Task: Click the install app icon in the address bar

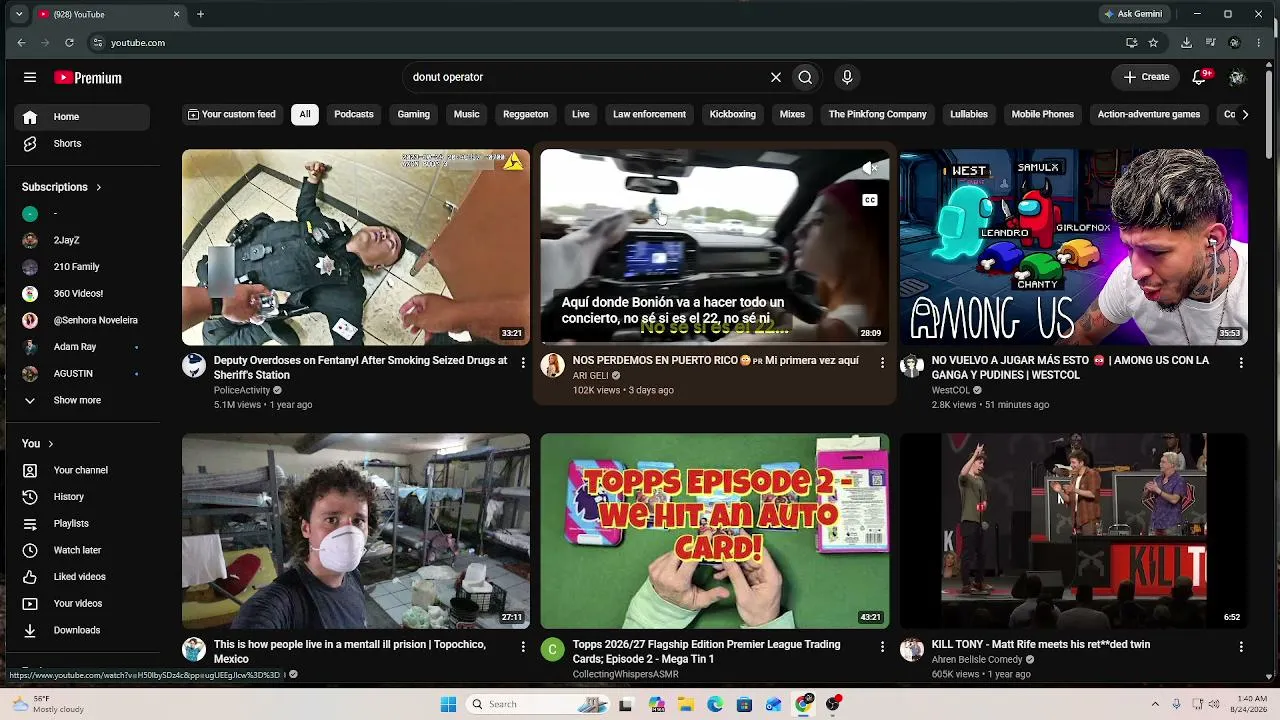Action: (1131, 43)
